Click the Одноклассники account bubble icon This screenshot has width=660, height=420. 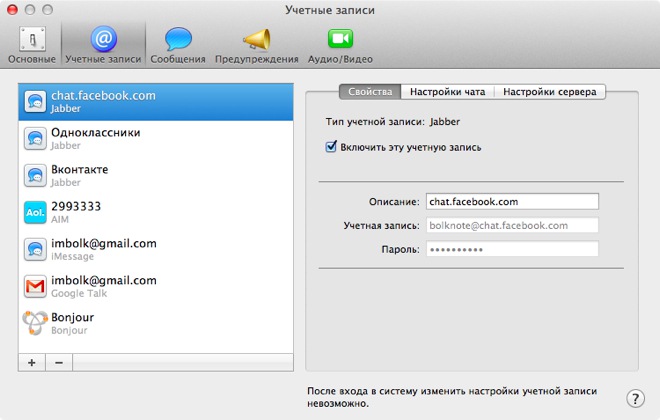[35, 138]
